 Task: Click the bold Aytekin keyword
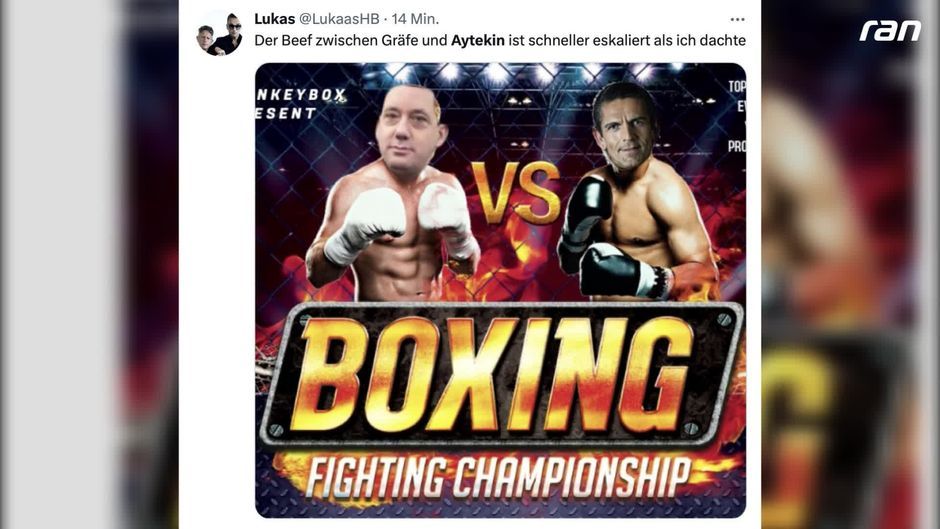coord(478,40)
